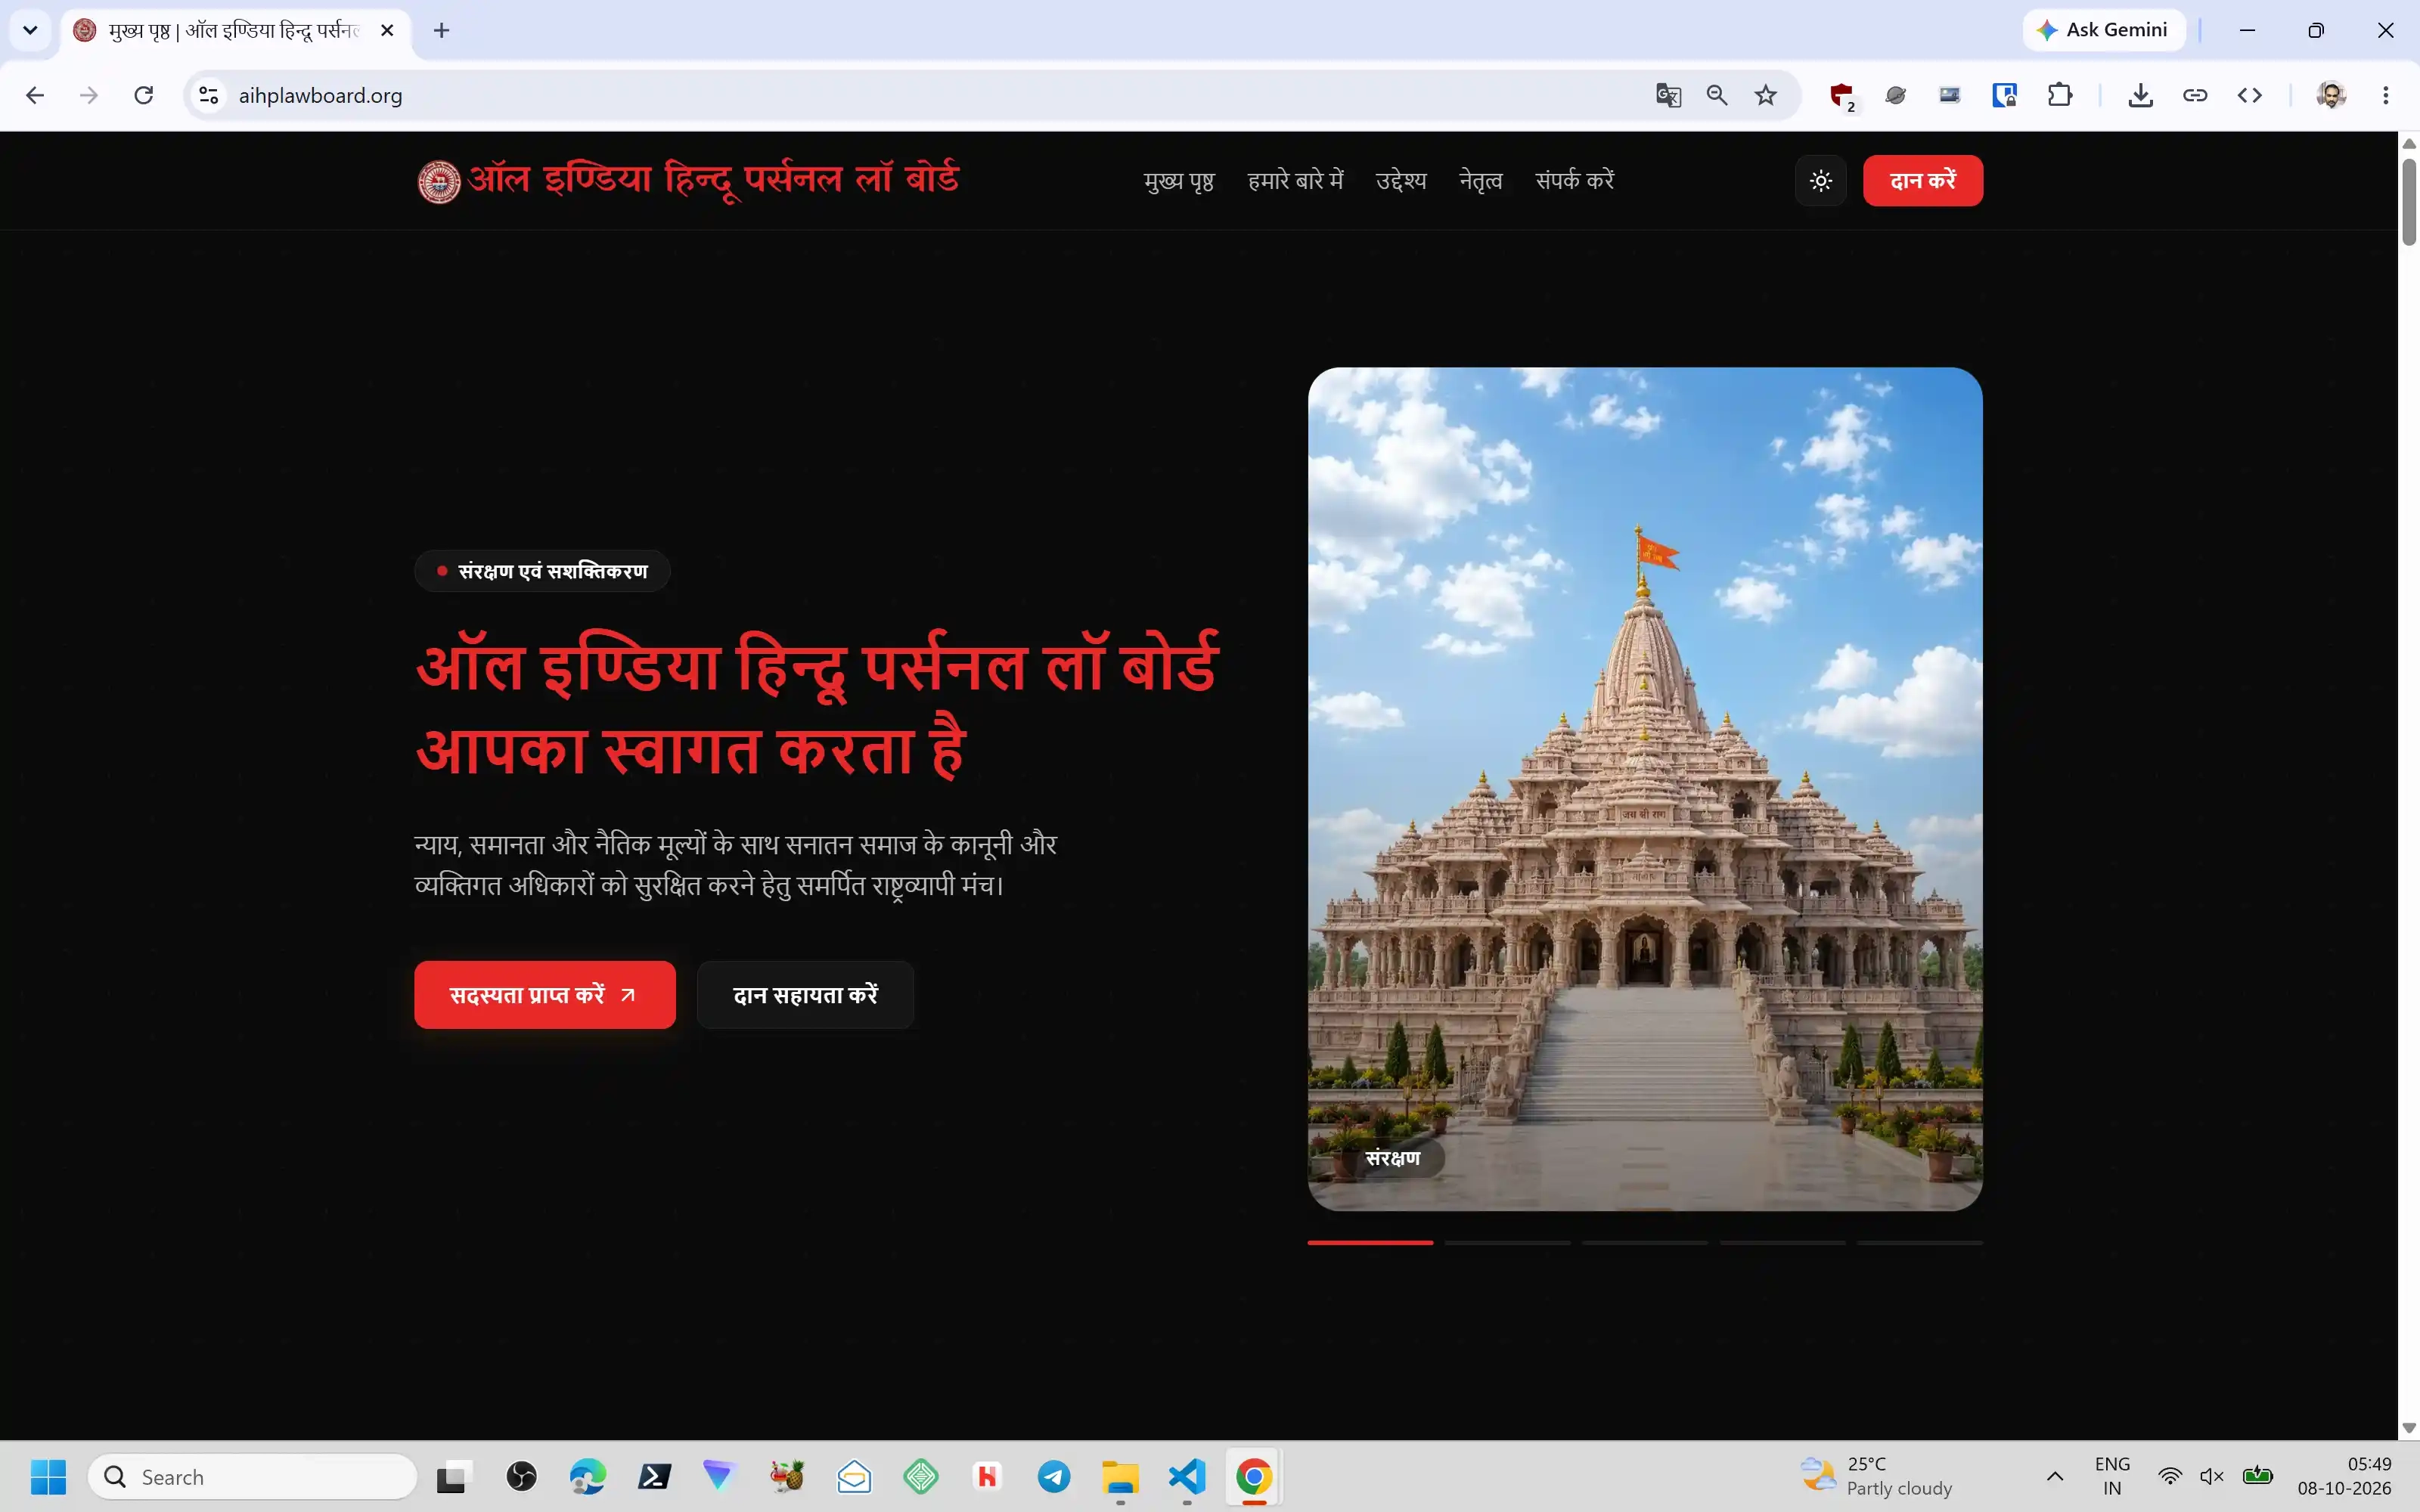The image size is (2420, 1512).
Task: Open the red shield extension with badge 2
Action: (1842, 96)
